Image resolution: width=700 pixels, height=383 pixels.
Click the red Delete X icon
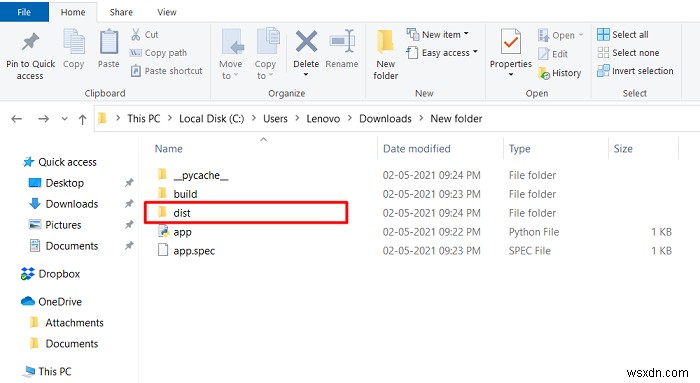pyautogui.click(x=306, y=42)
